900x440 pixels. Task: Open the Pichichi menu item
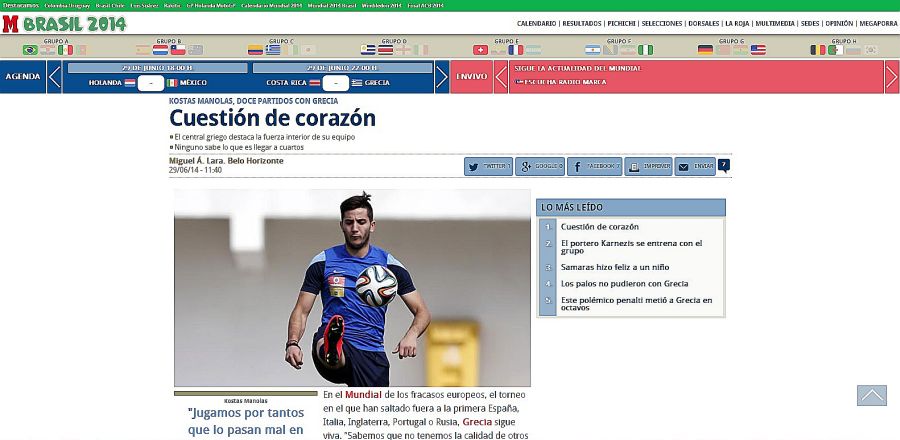(624, 23)
